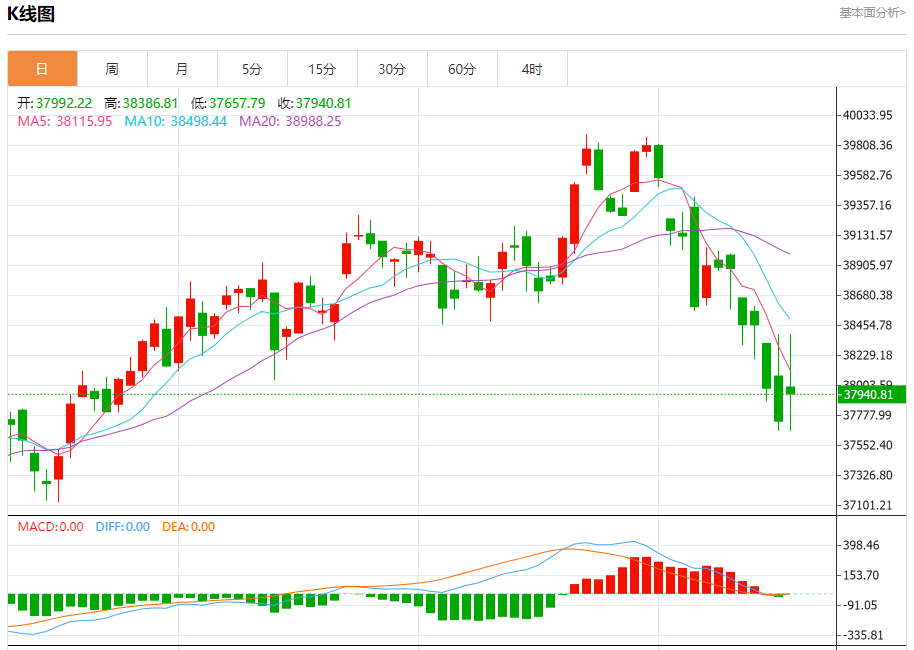
Task: Click the low value 37657.79
Action: 237,103
